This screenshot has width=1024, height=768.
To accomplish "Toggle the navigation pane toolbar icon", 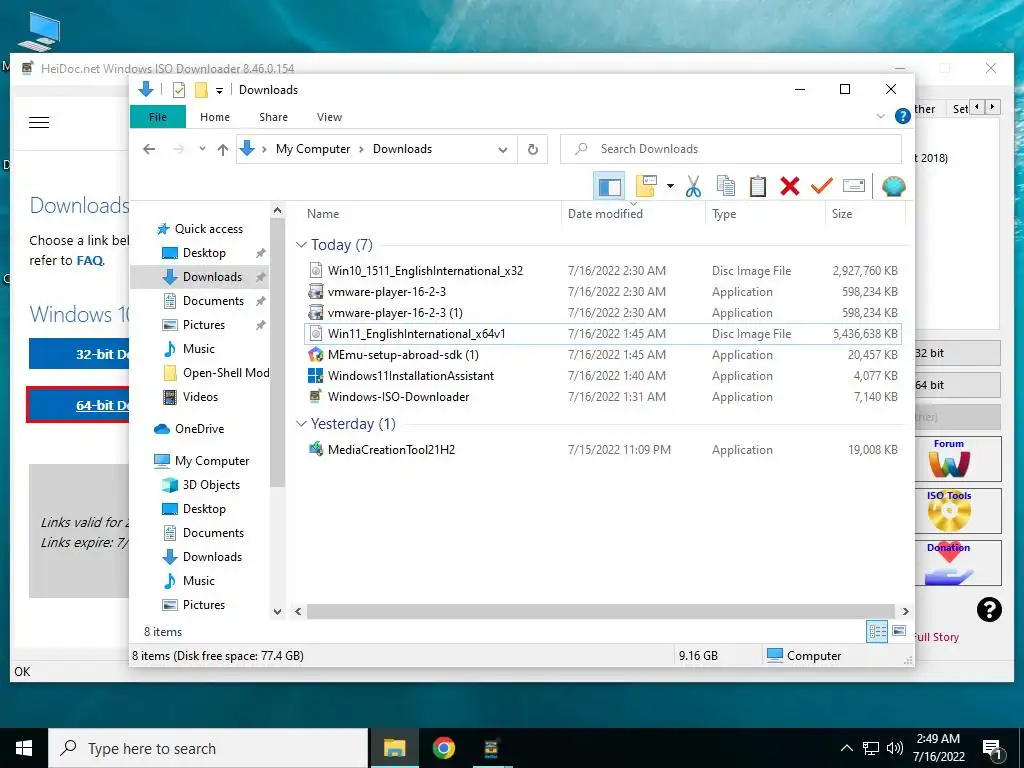I will pyautogui.click(x=609, y=187).
